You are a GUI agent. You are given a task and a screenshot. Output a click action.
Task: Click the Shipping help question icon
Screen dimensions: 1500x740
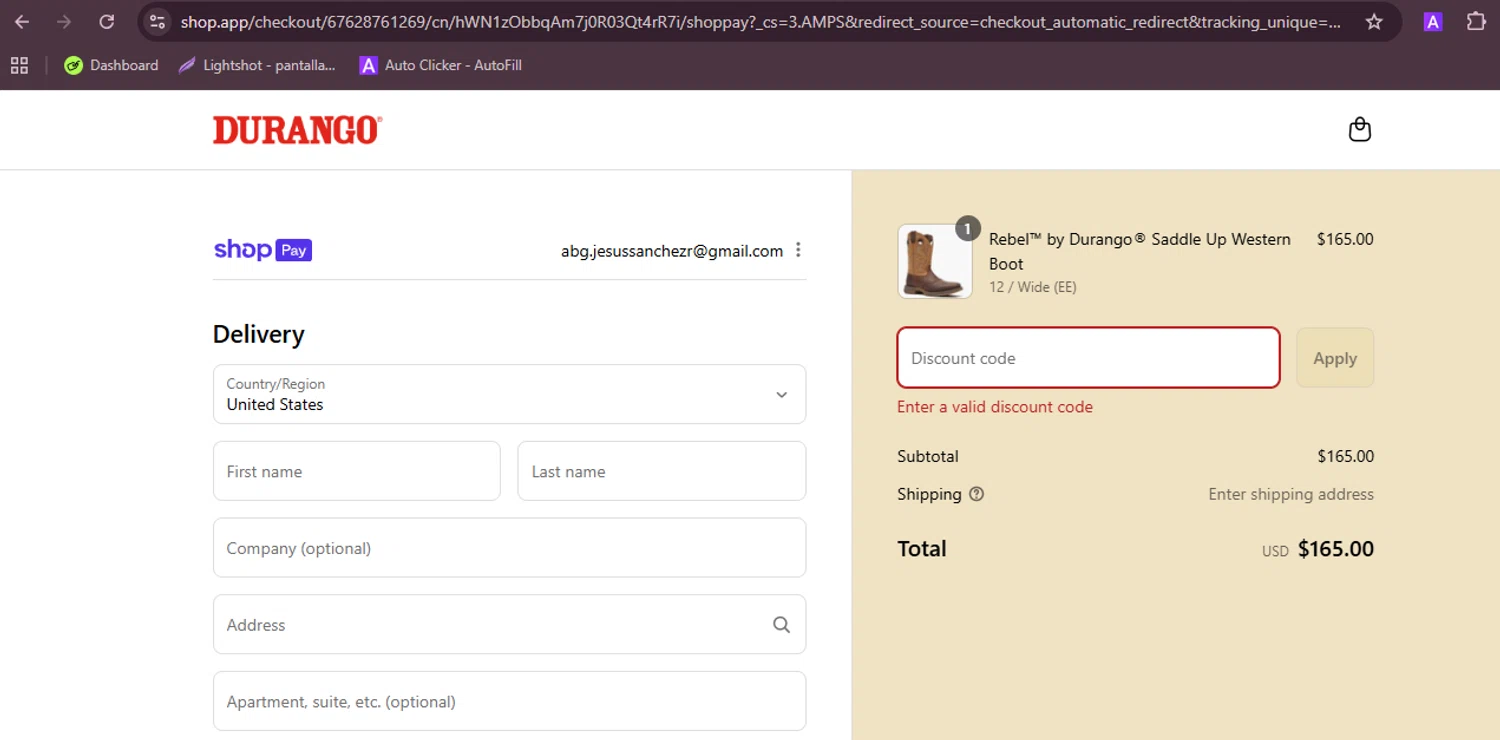pyautogui.click(x=977, y=494)
